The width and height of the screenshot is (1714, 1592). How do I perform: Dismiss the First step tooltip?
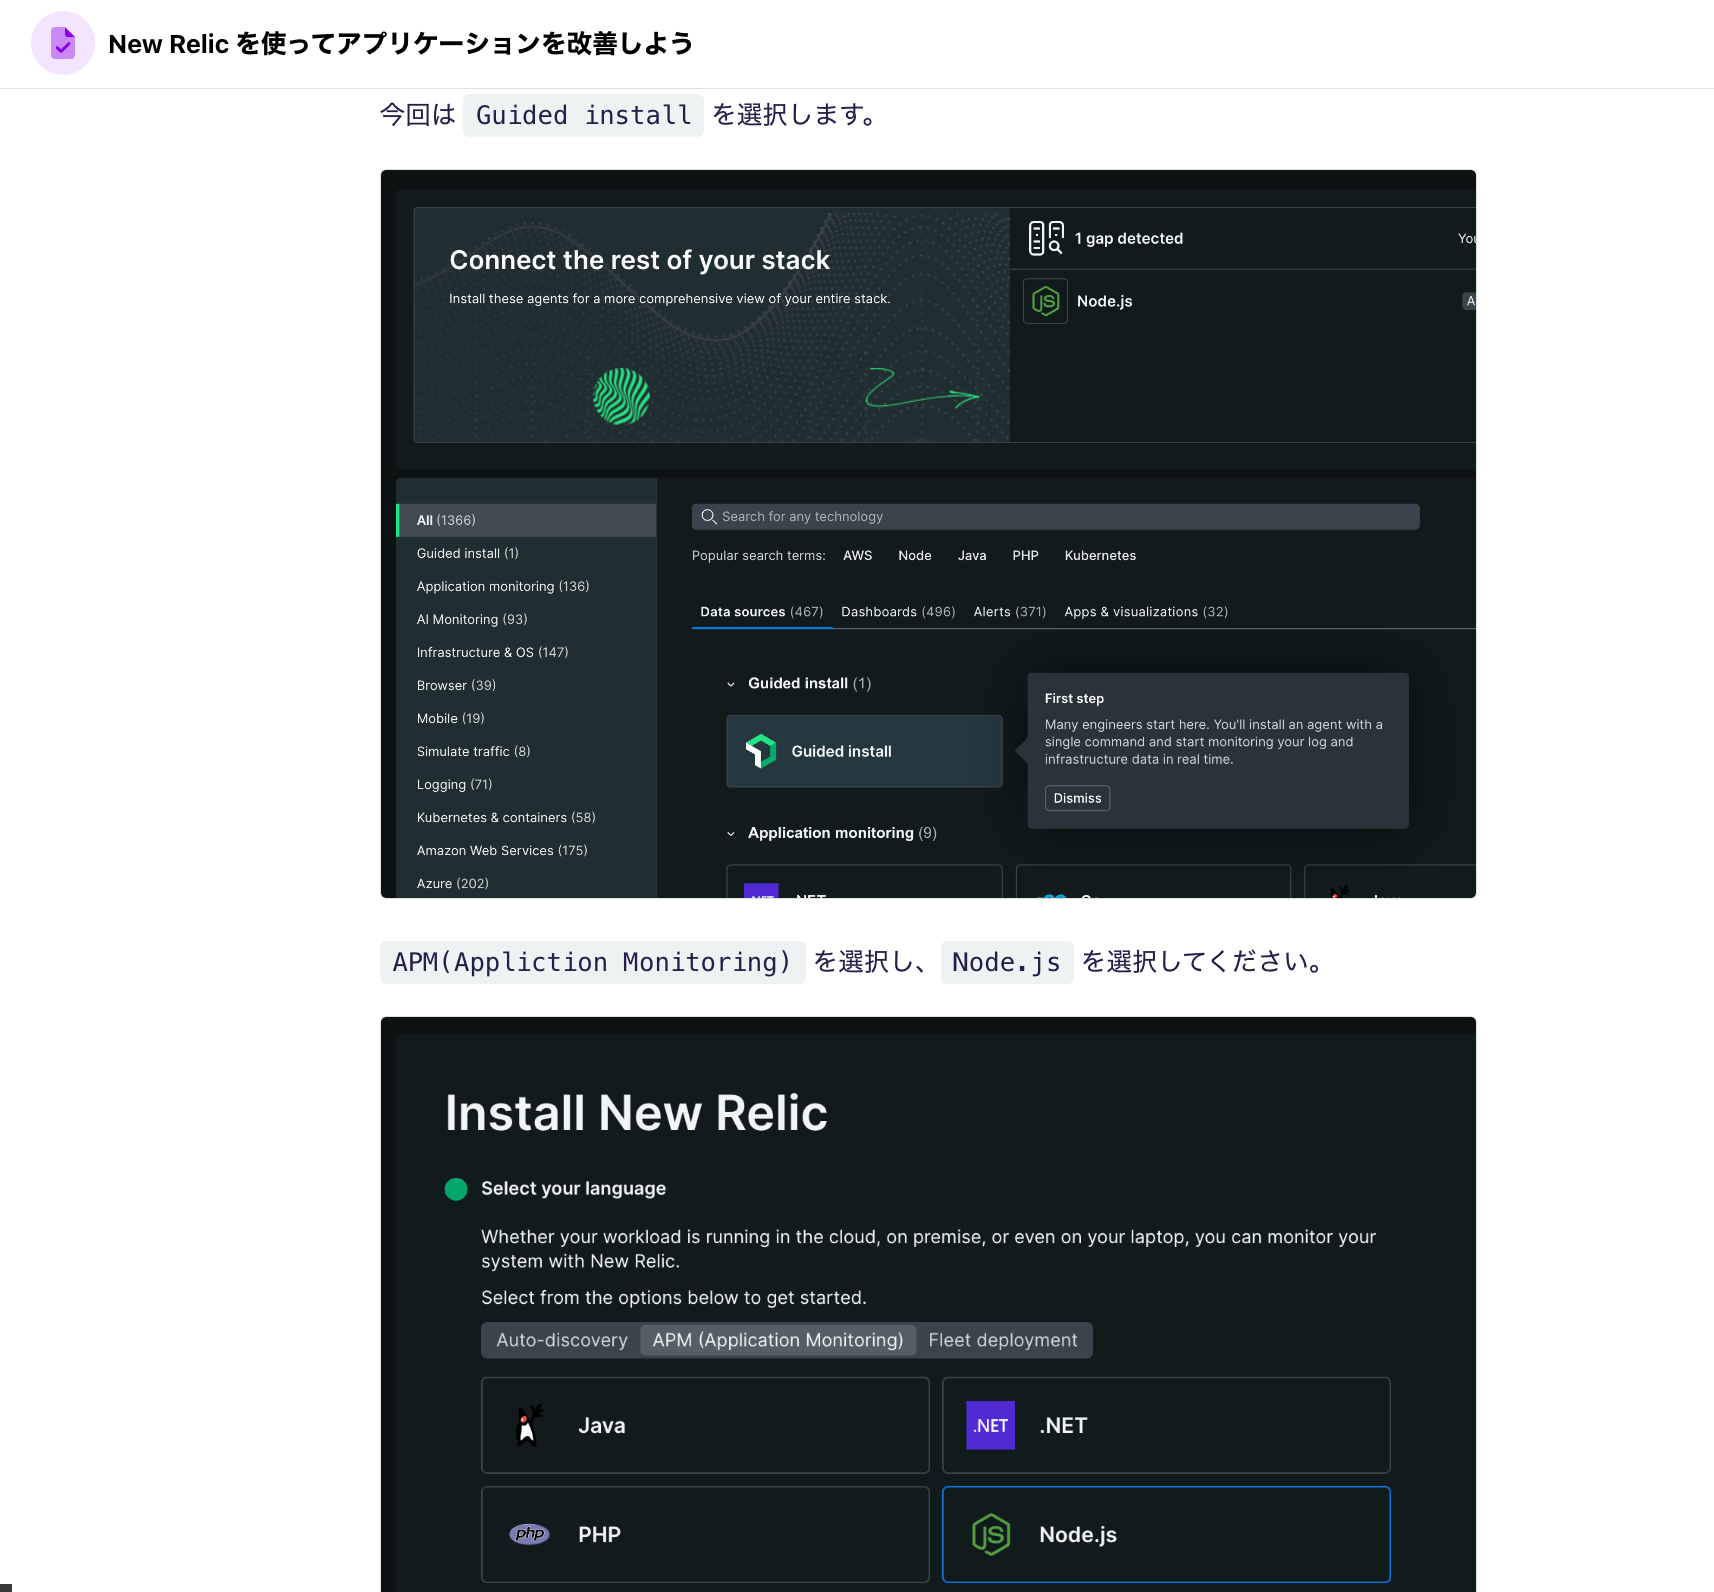click(x=1077, y=798)
